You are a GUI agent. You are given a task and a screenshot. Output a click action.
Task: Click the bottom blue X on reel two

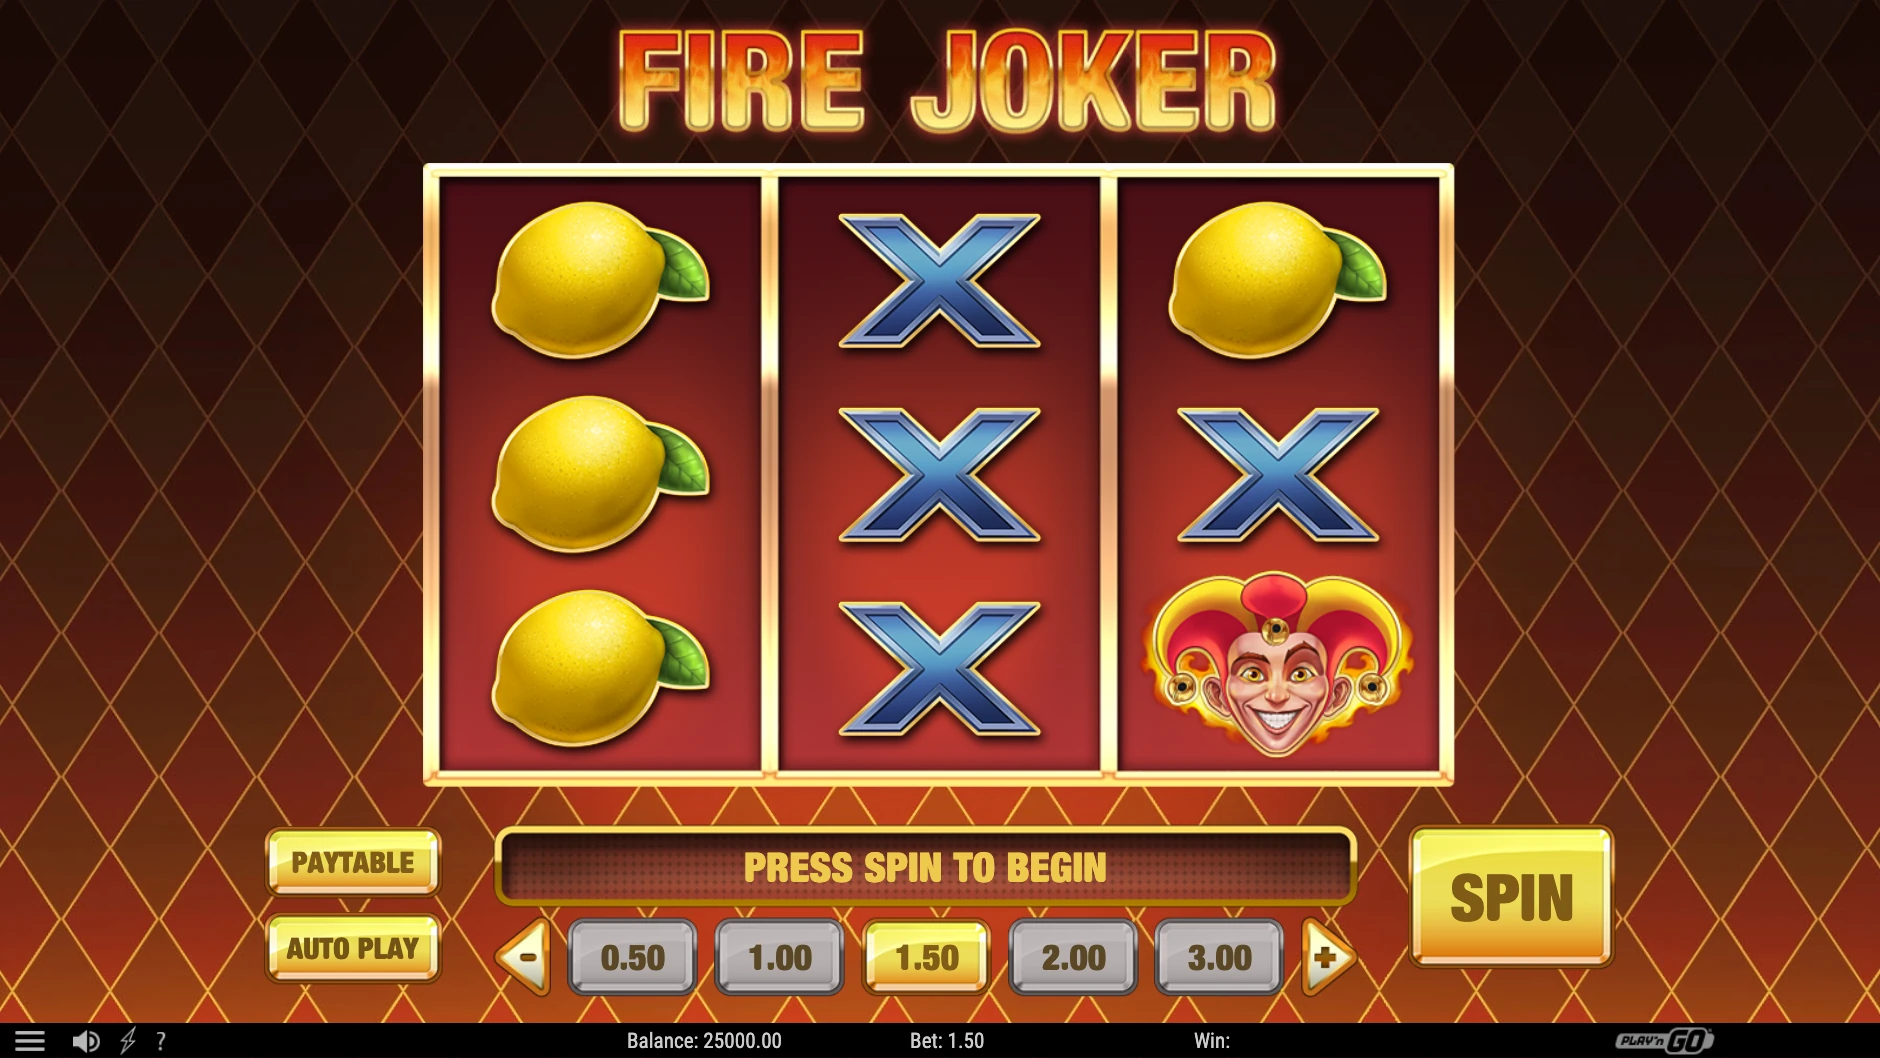[x=939, y=668]
